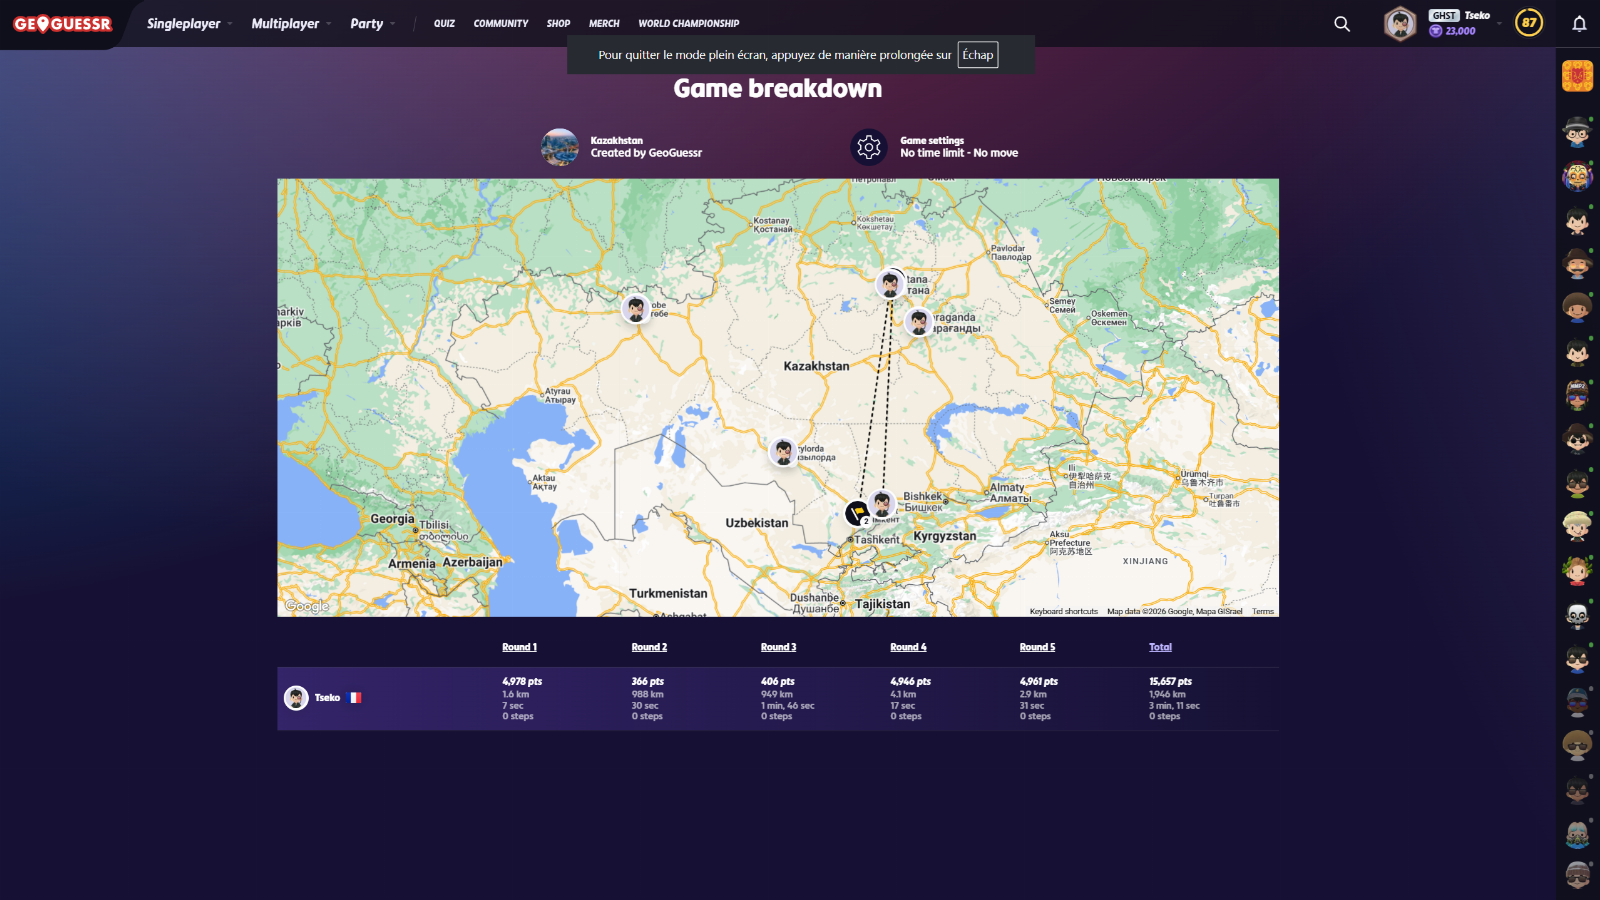
Task: Select guess marker near Karaganda
Action: point(918,322)
